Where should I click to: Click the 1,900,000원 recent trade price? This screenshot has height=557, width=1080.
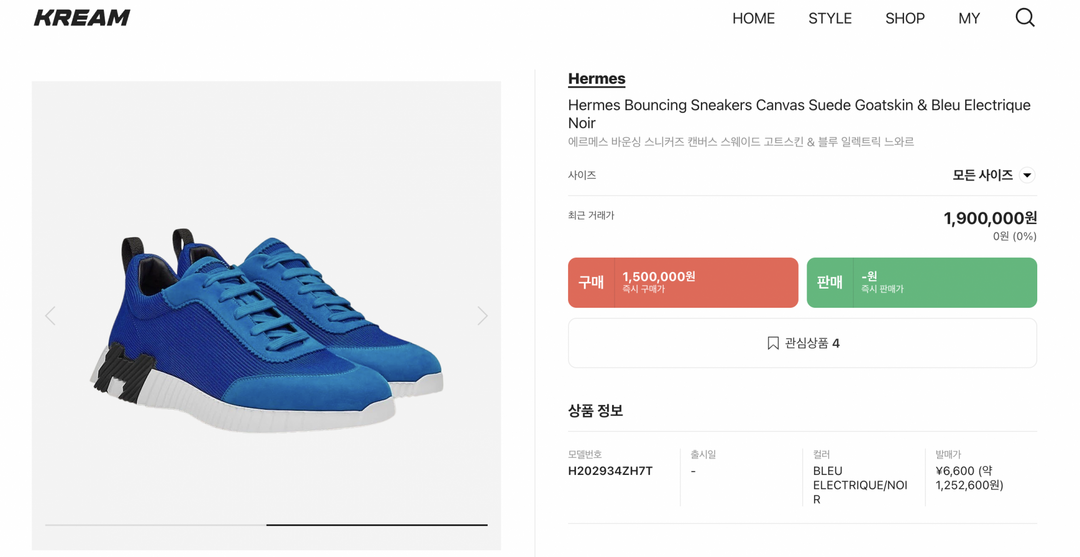pyautogui.click(x=989, y=218)
